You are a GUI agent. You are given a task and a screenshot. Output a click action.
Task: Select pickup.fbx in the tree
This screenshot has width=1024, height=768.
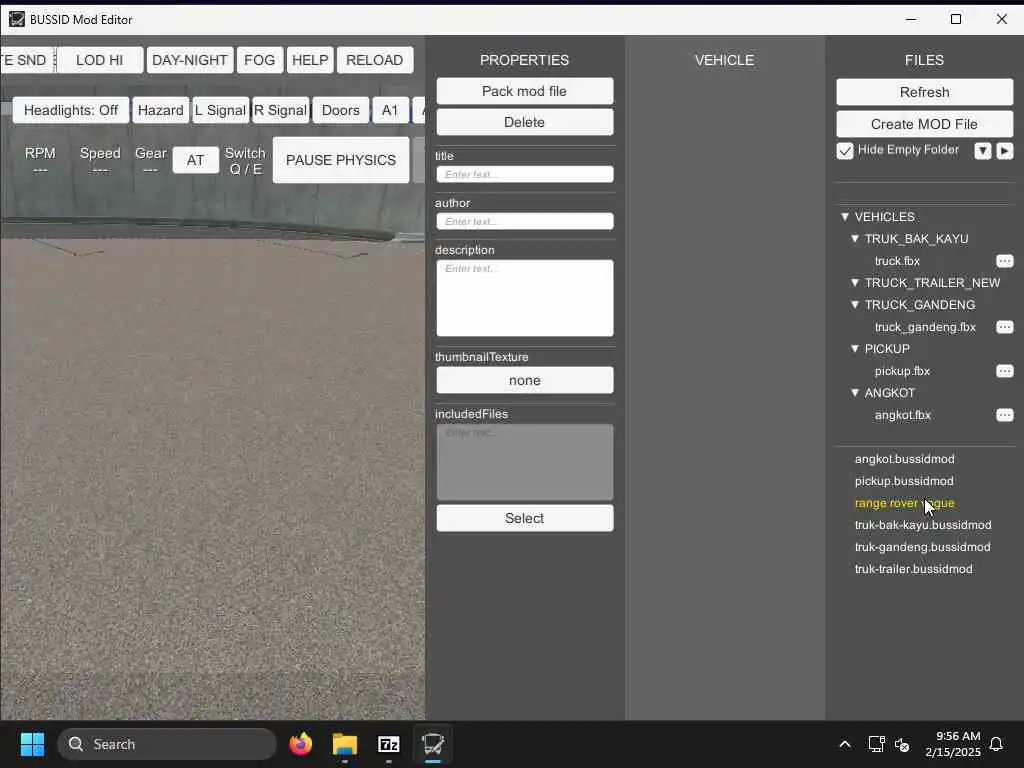click(903, 371)
